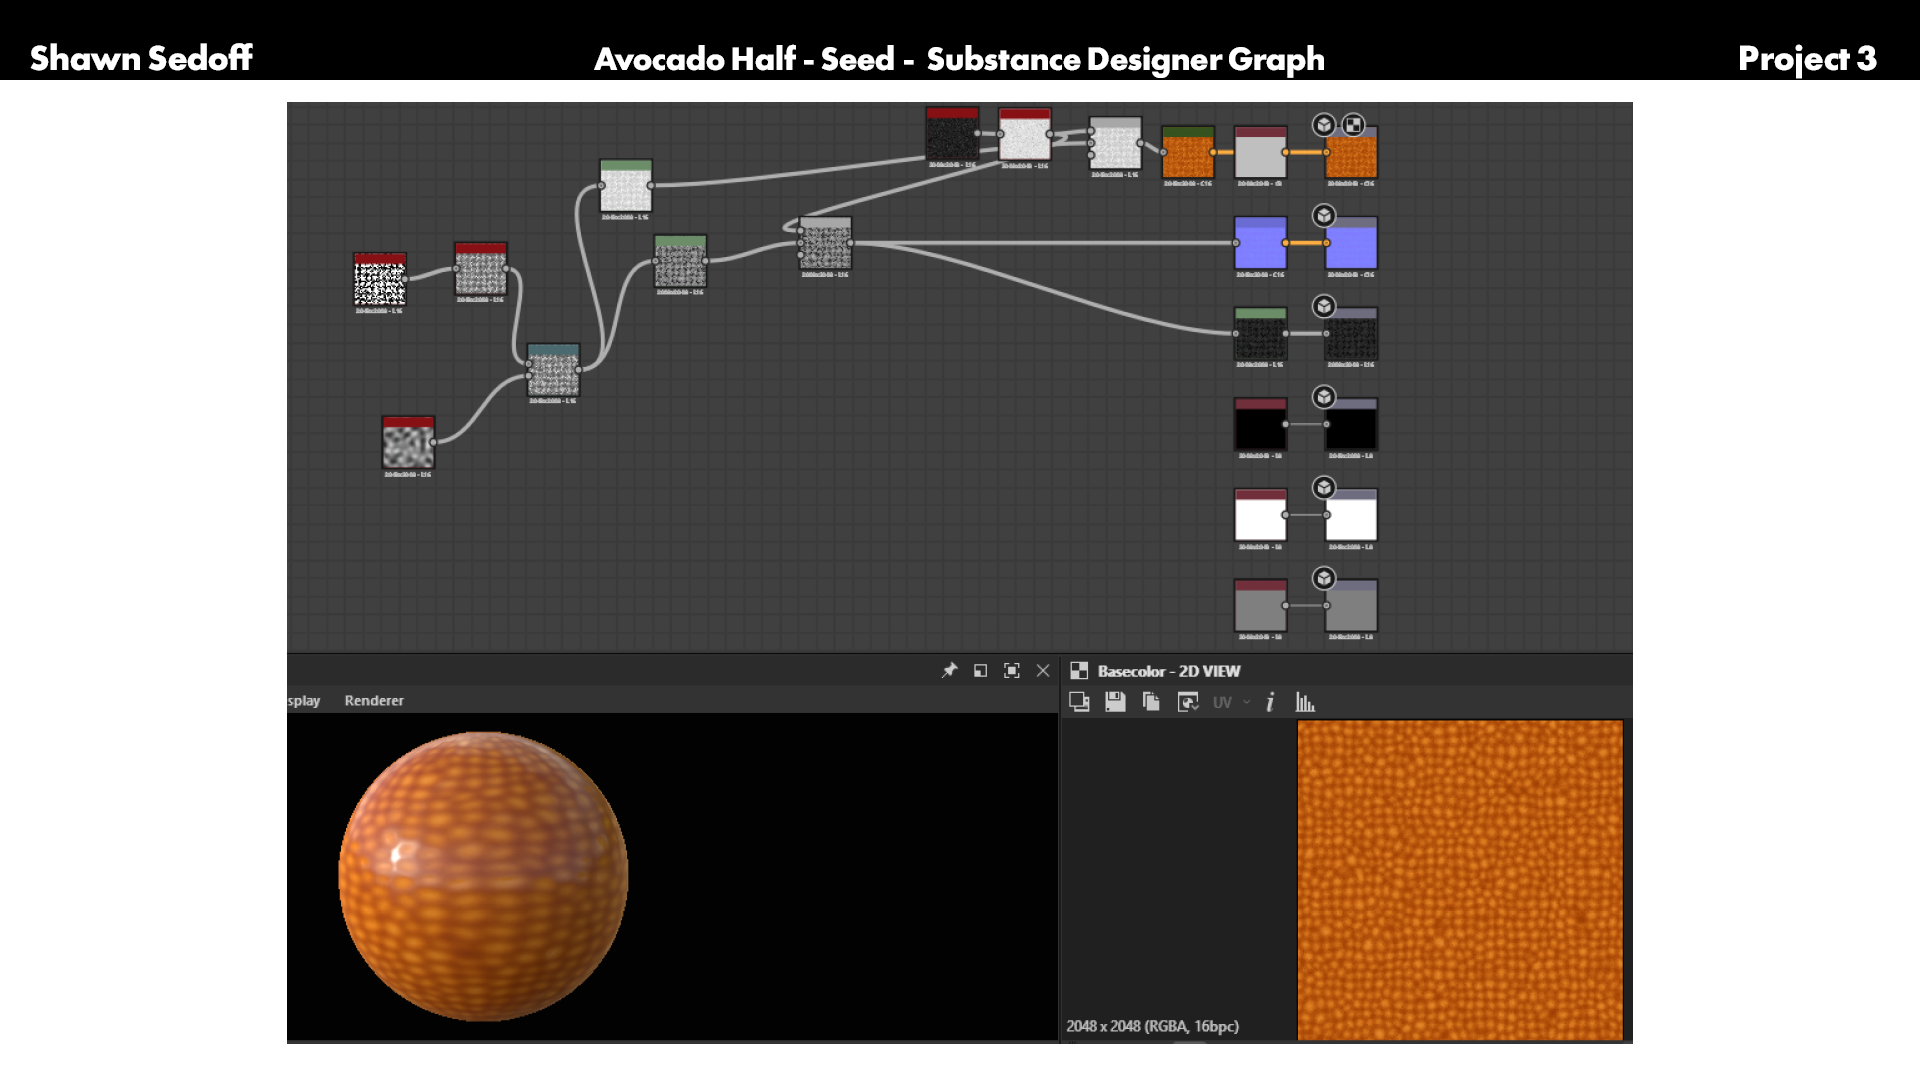Close the 3D view panel

[1043, 671]
